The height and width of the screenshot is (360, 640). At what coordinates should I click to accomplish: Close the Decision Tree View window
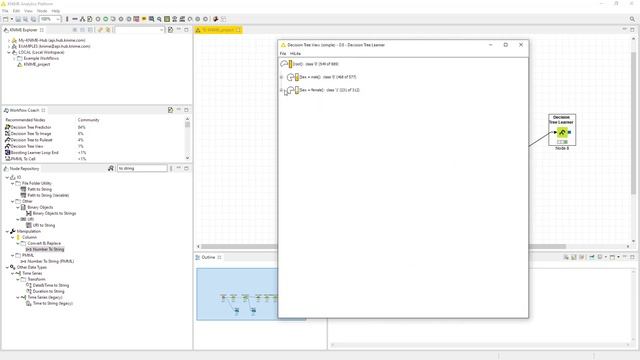521,45
